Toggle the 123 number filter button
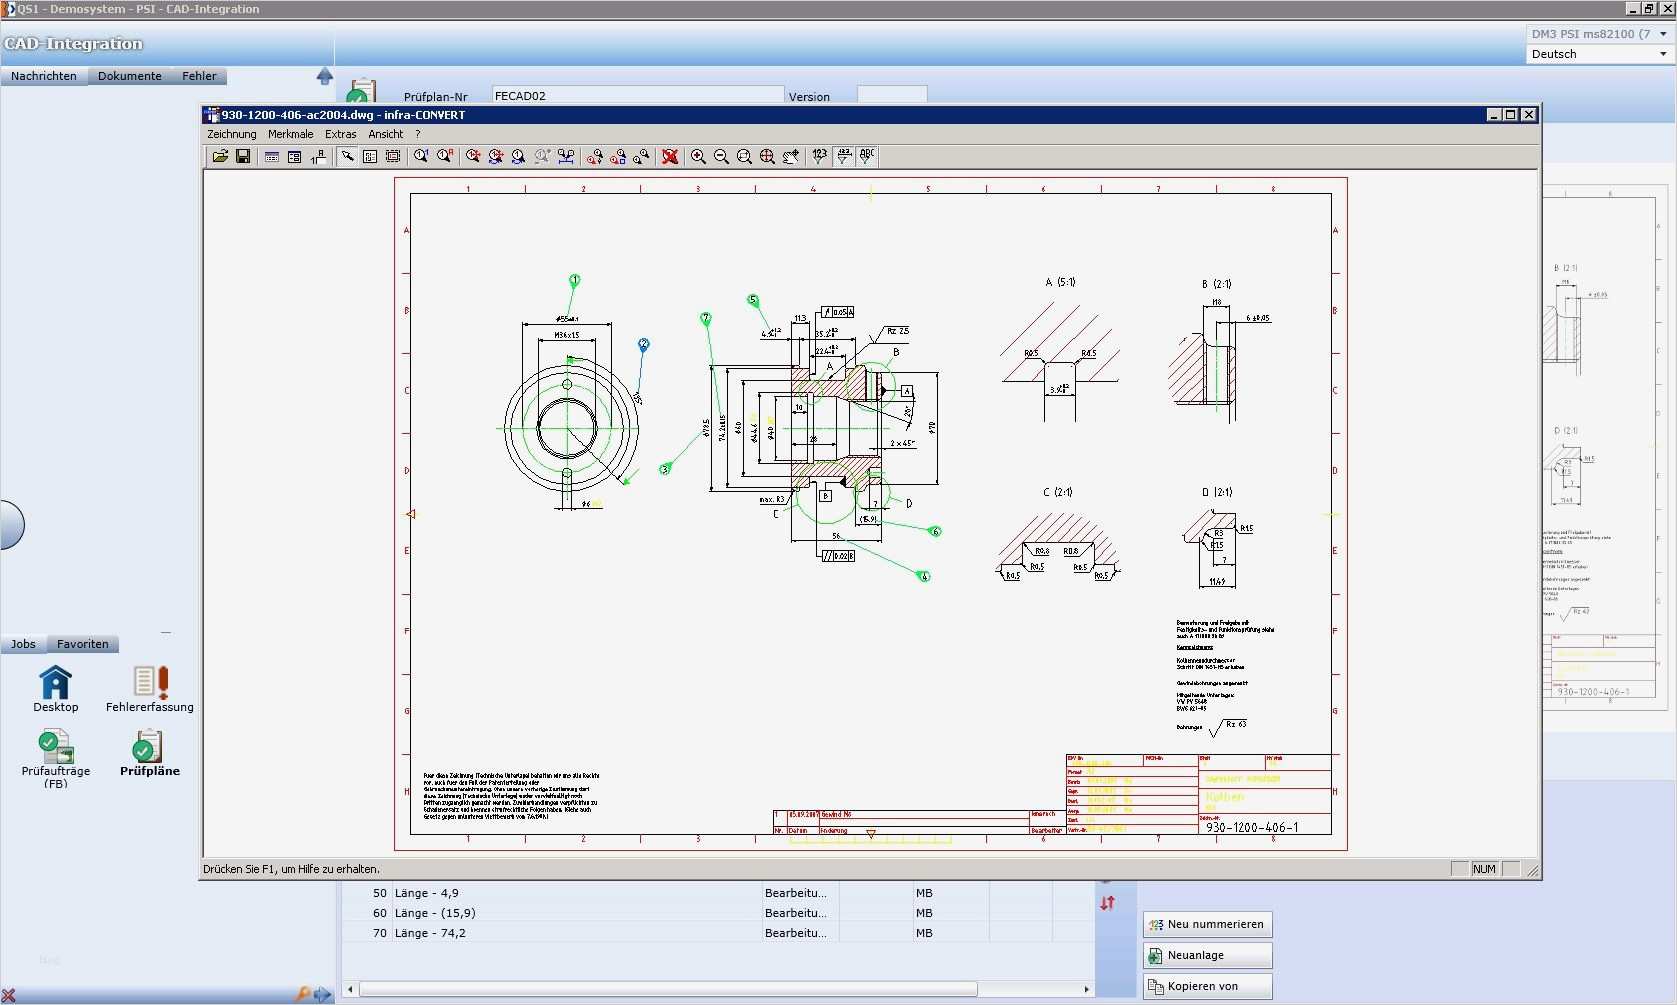 pyautogui.click(x=820, y=156)
